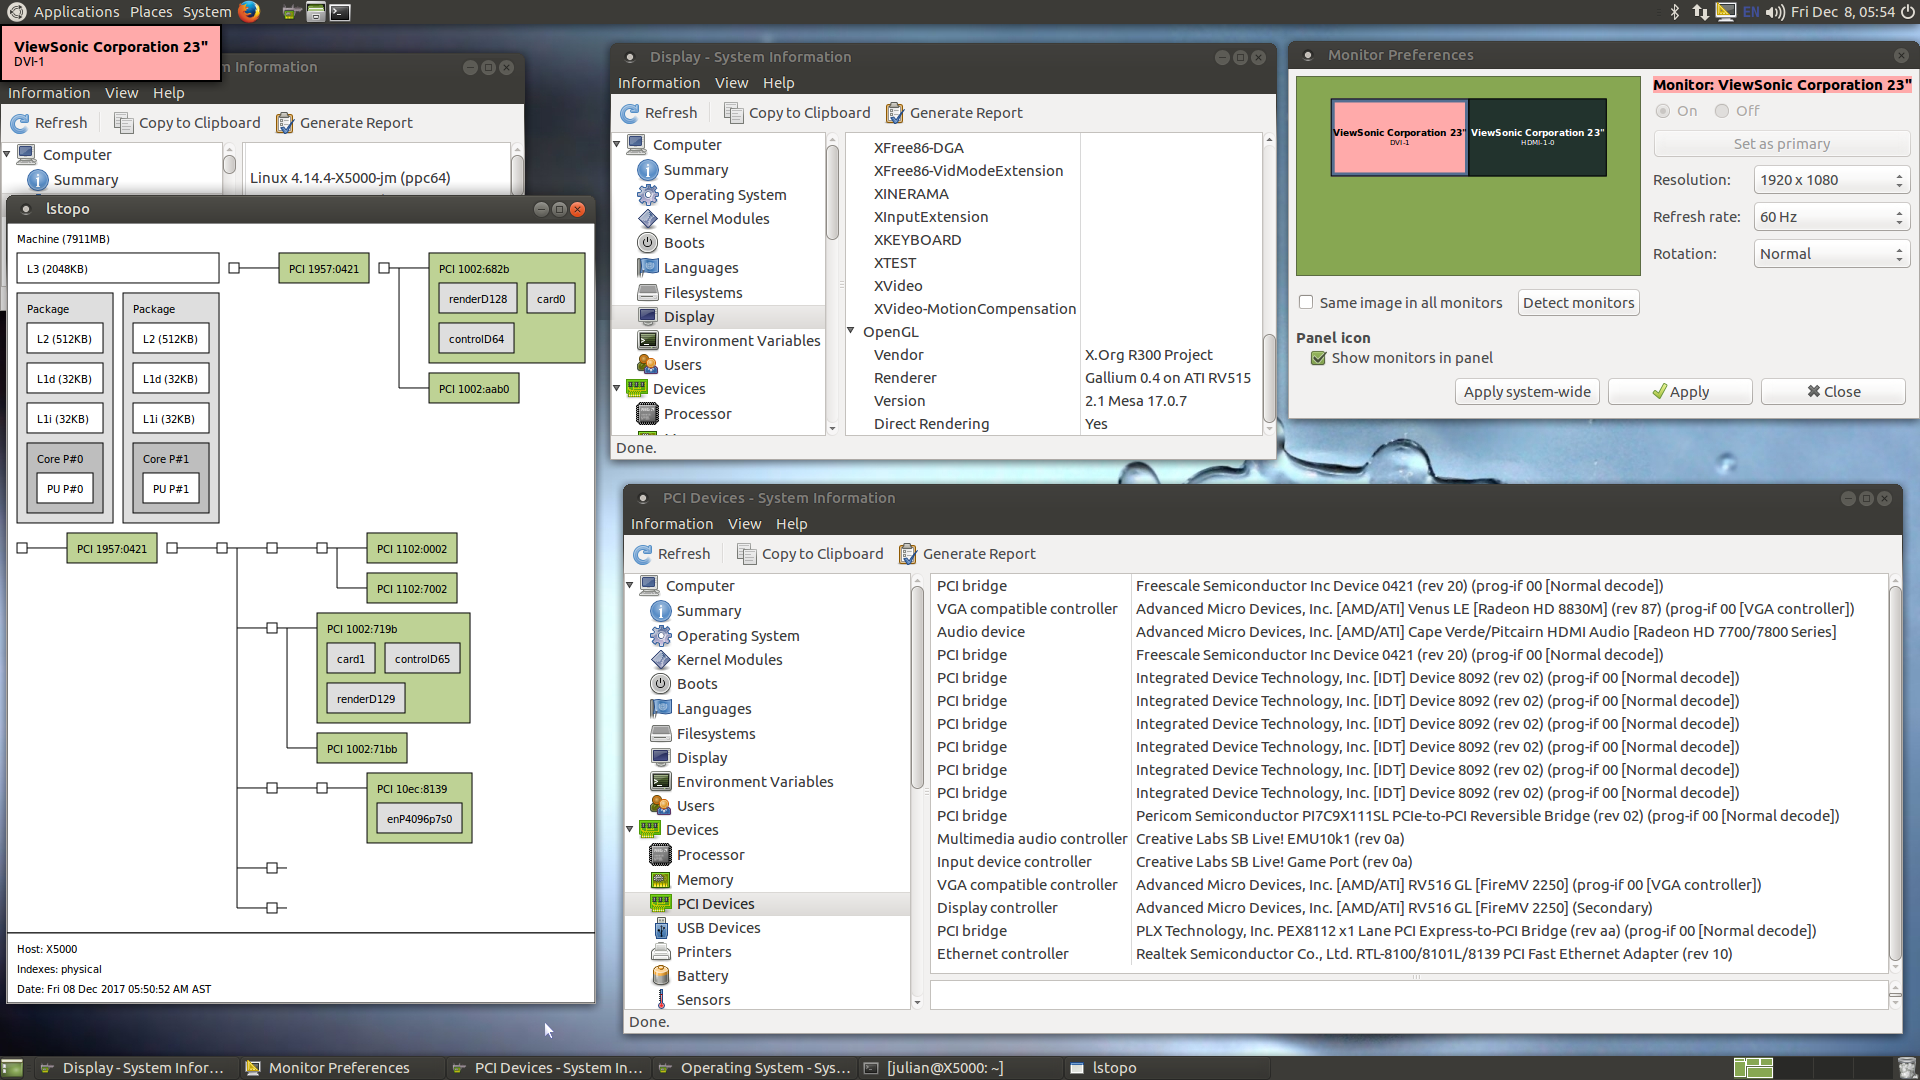Open Firefox from the top panel
This screenshot has height=1080, width=1920.
click(x=249, y=12)
